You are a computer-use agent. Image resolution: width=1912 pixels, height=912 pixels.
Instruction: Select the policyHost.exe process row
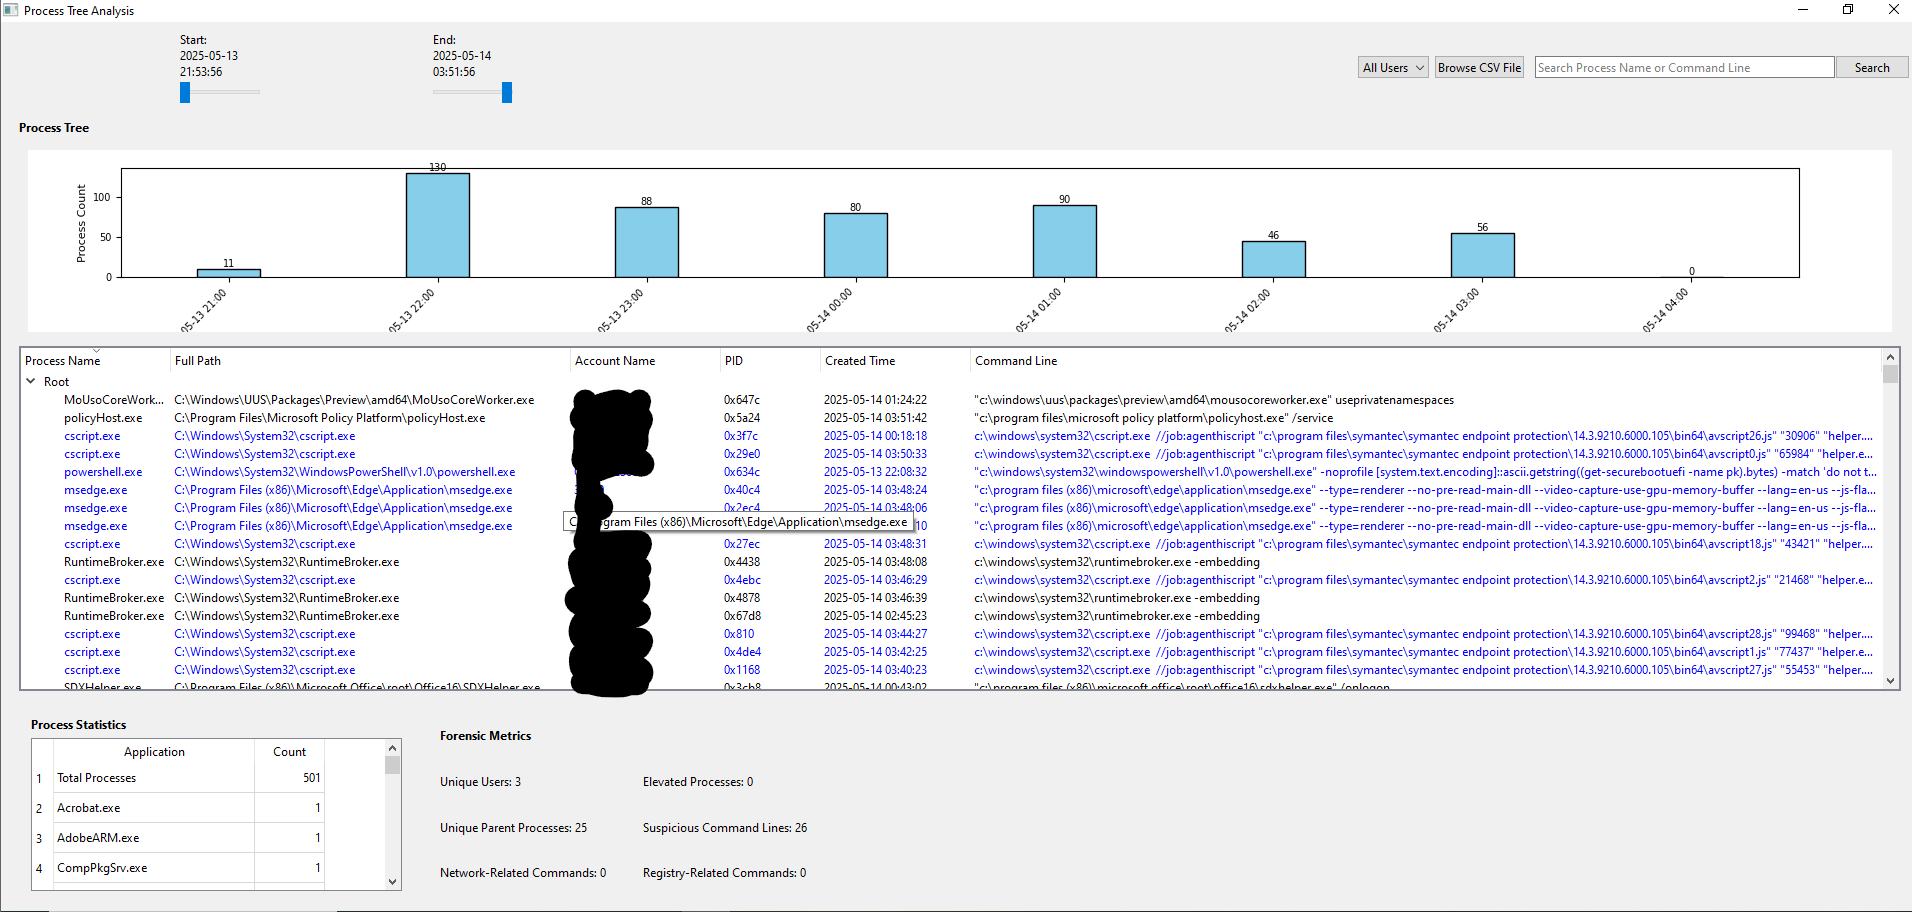(103, 418)
